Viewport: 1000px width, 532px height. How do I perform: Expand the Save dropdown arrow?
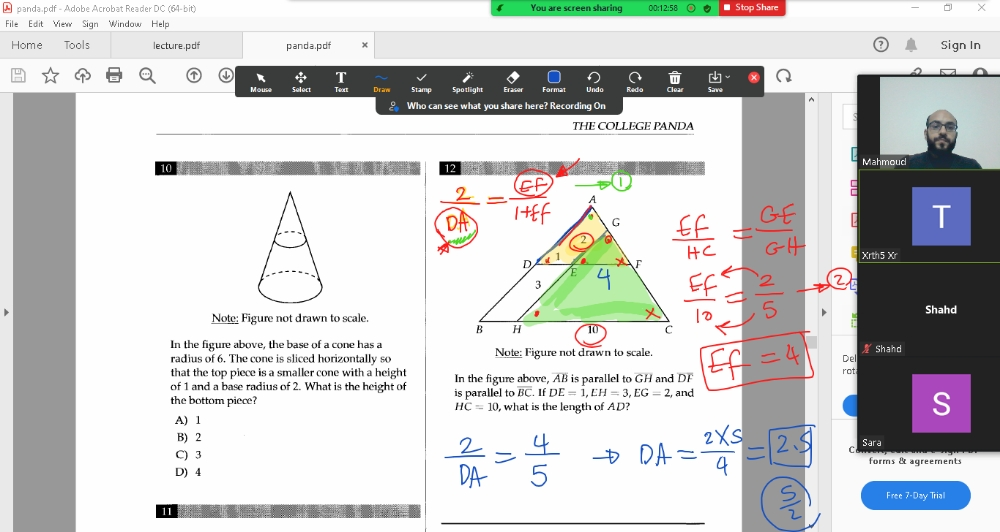coord(728,77)
